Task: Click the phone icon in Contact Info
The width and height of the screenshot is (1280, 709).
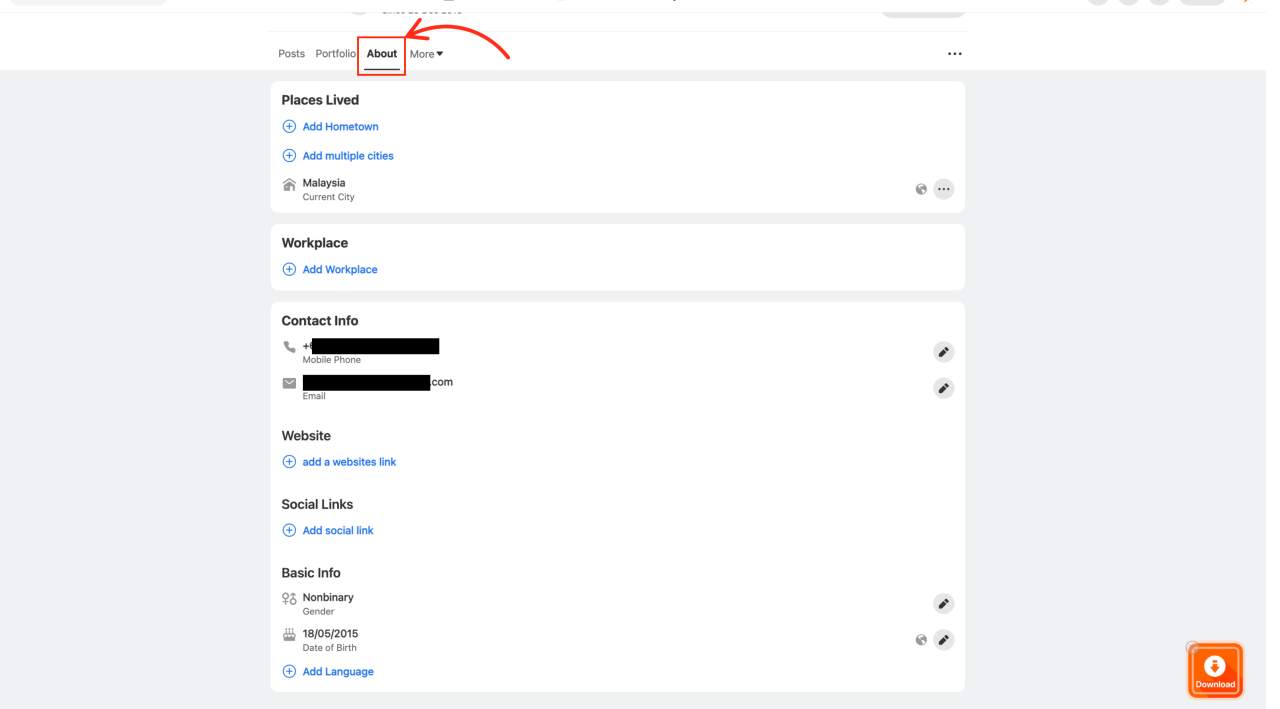Action: [x=289, y=347]
